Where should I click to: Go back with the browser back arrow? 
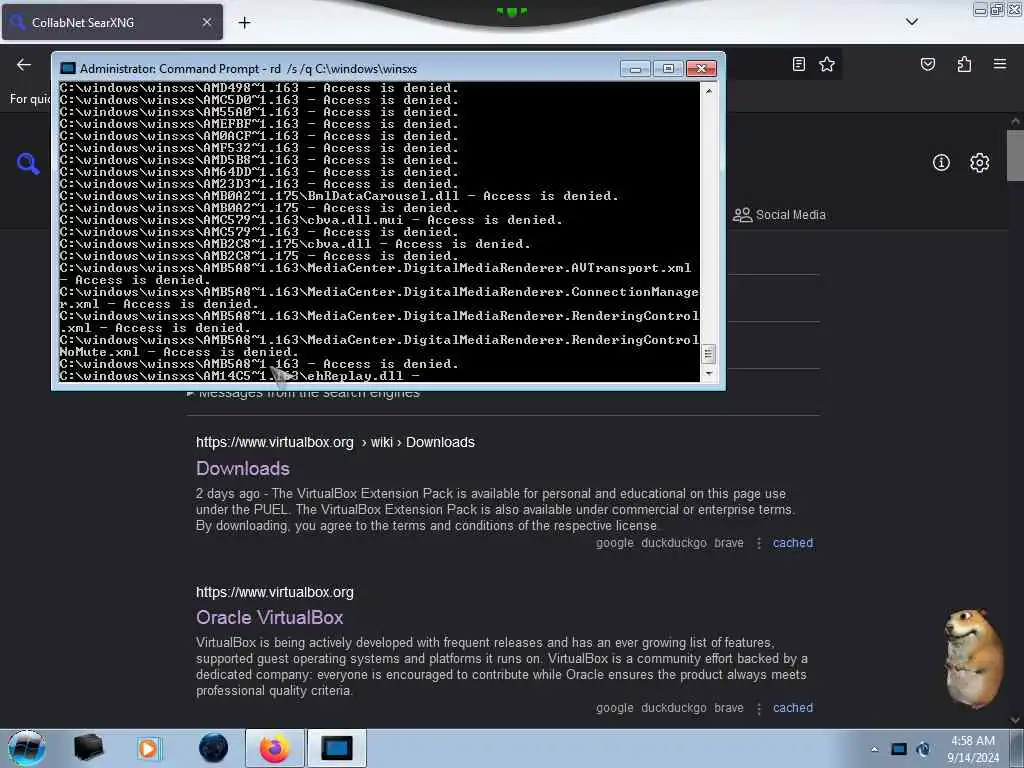(x=24, y=64)
